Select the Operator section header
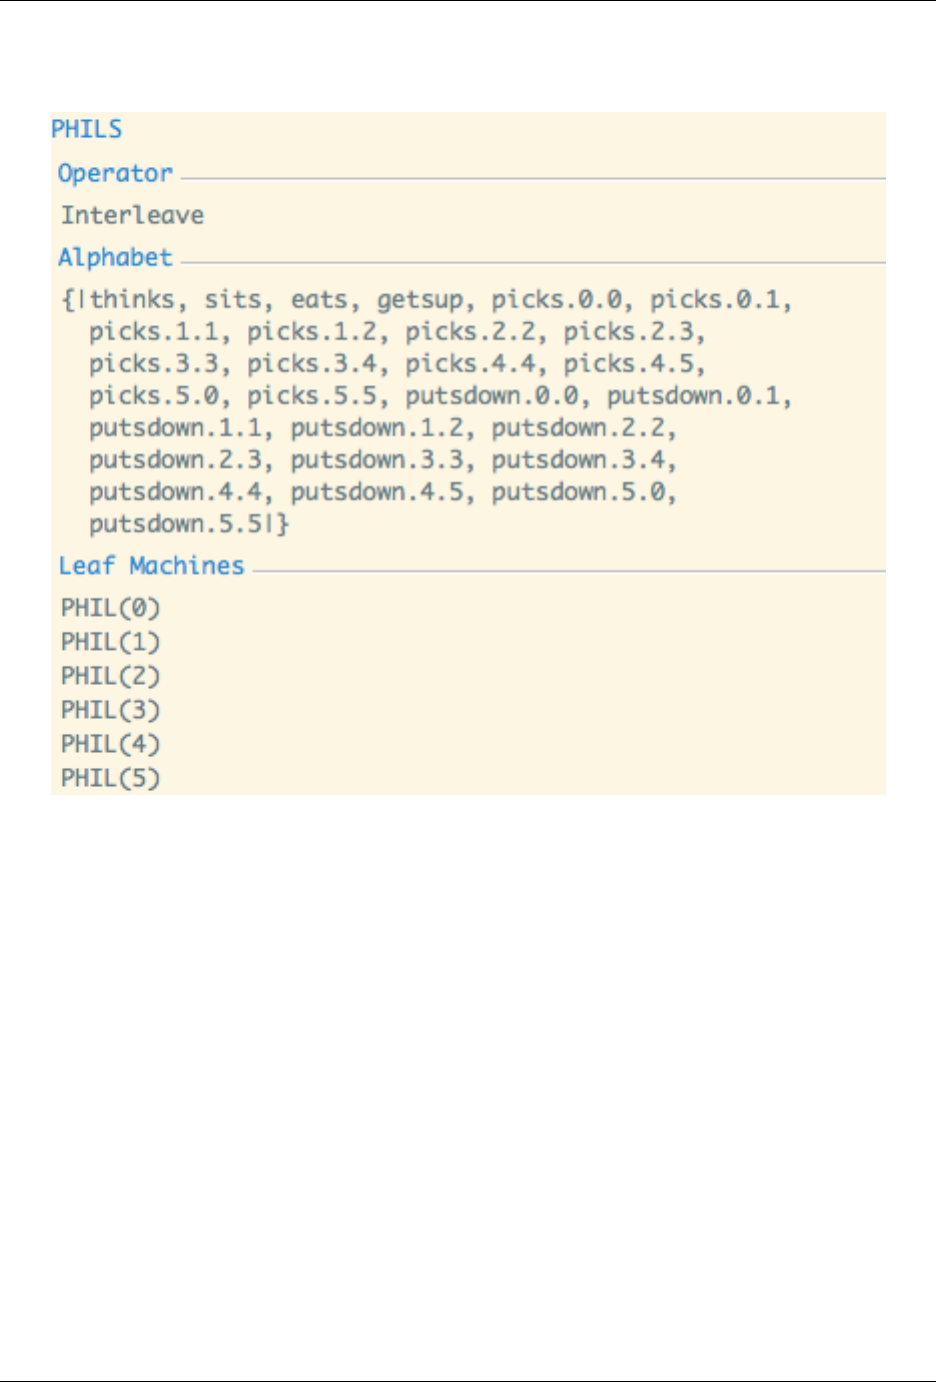936x1382 pixels. click(x=115, y=173)
